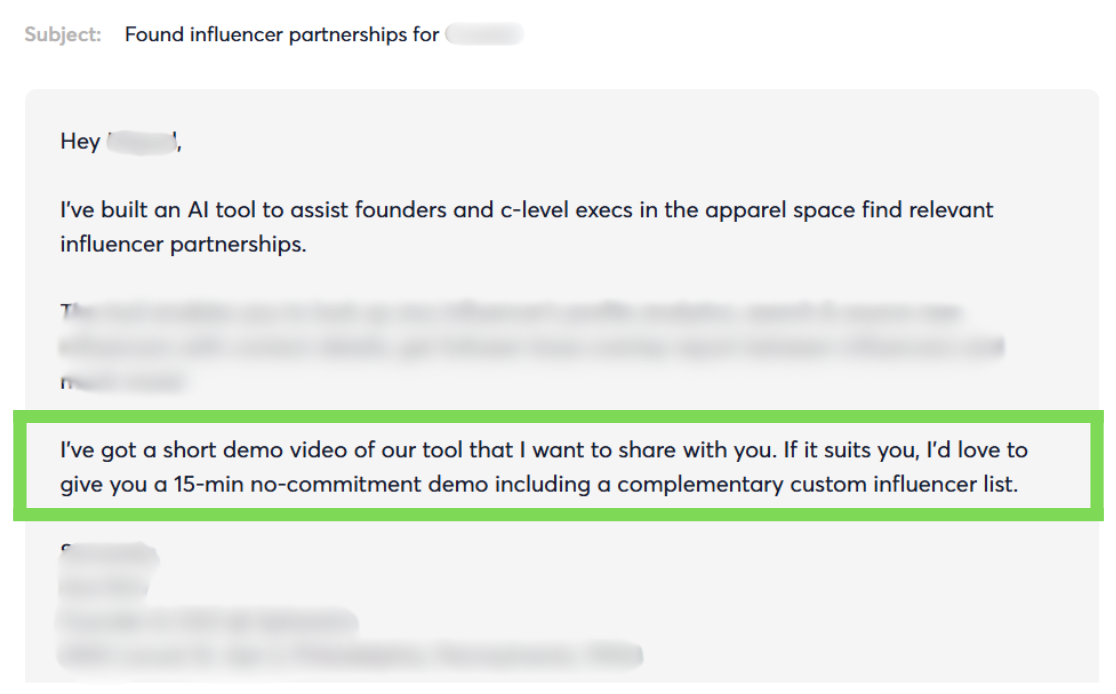The image size is (1116, 694).
Task: Click the second line of the blurred paragraph
Action: 532,347
